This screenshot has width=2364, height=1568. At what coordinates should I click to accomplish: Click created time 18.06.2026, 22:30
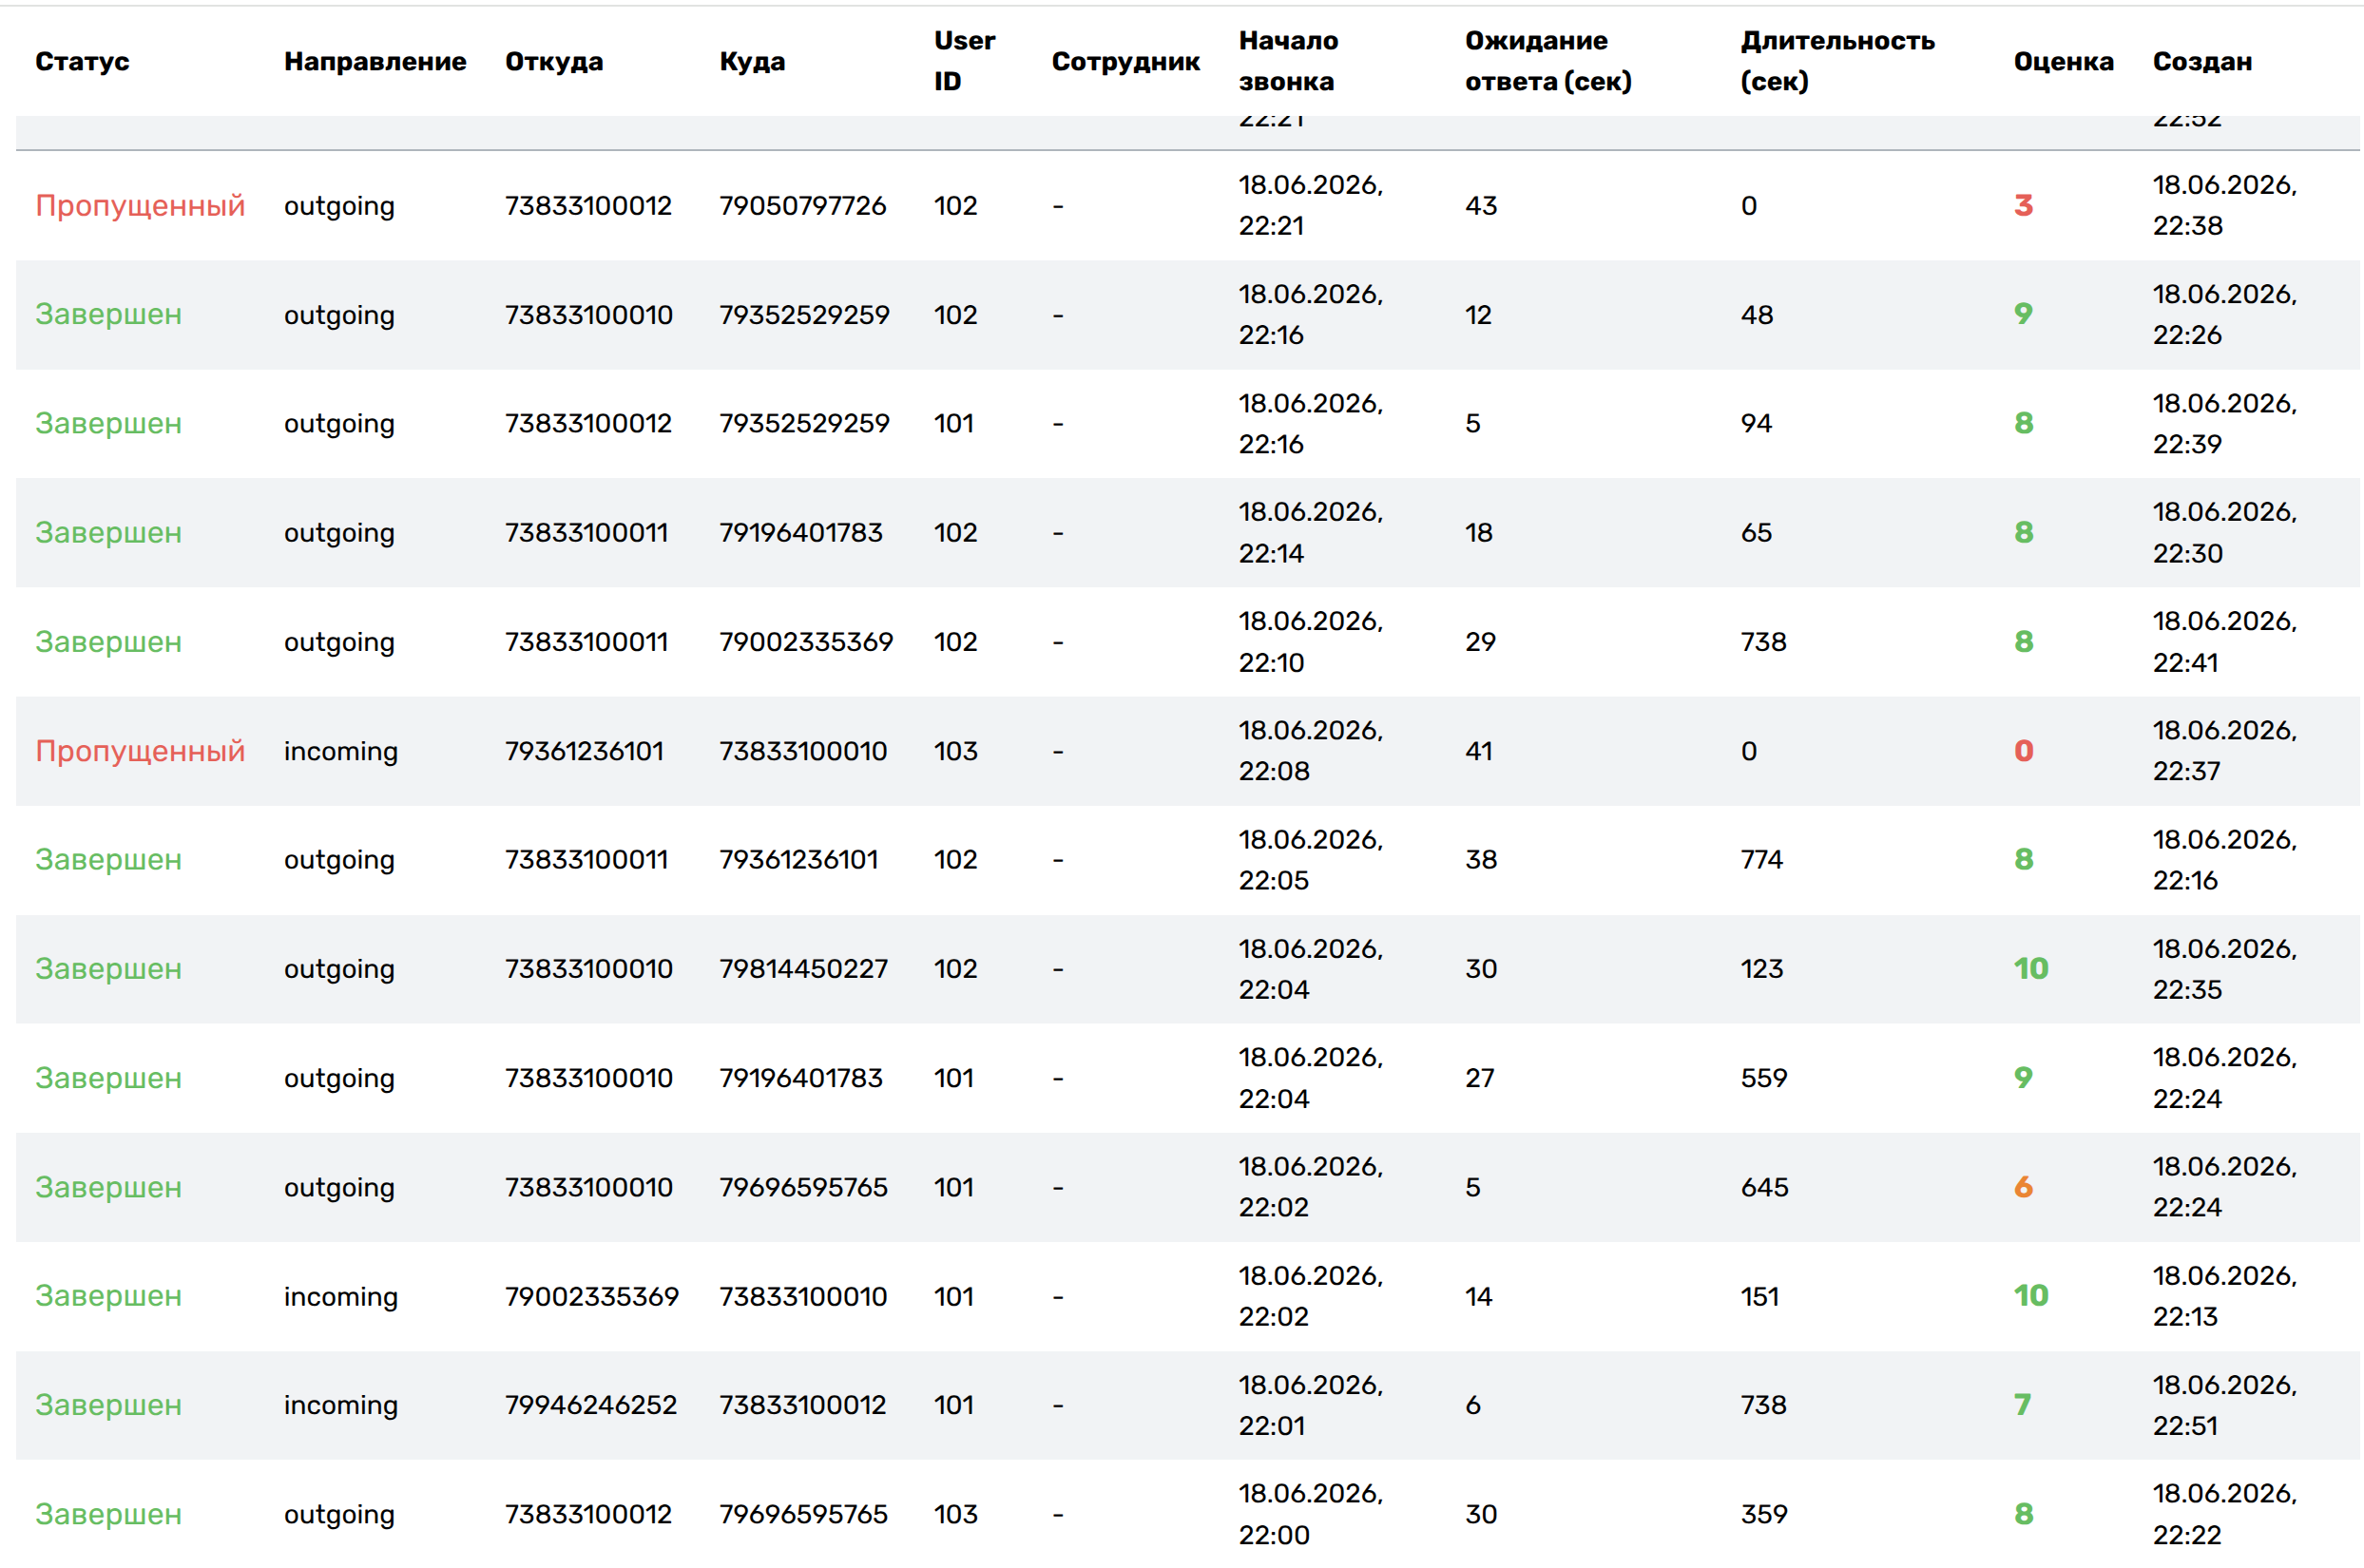[x=2224, y=532]
